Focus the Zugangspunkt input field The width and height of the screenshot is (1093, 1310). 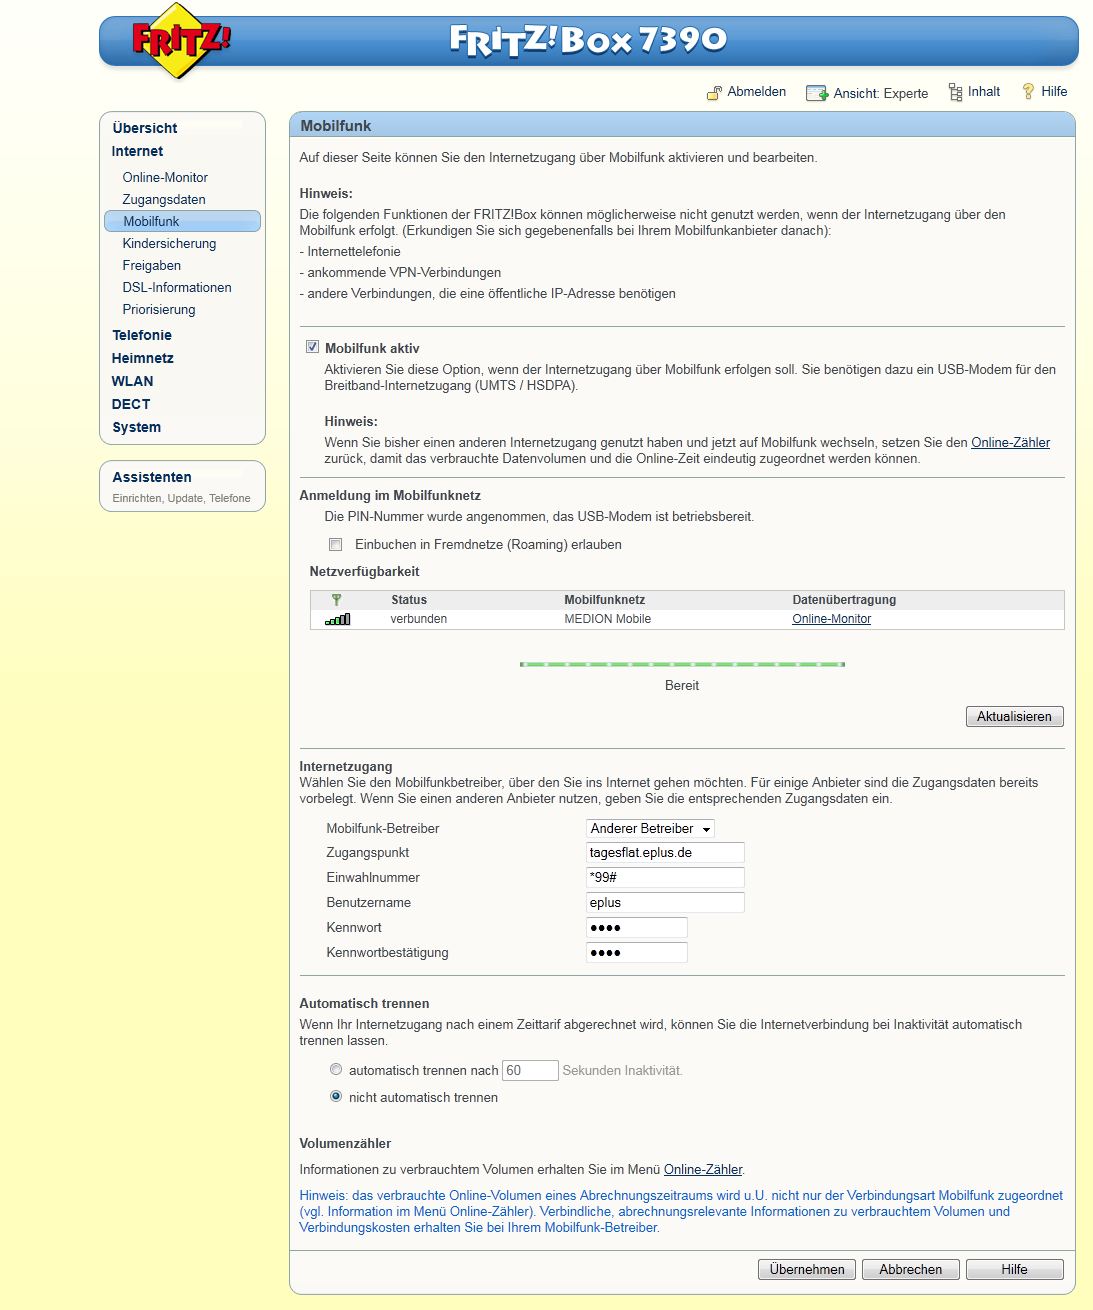click(x=665, y=853)
